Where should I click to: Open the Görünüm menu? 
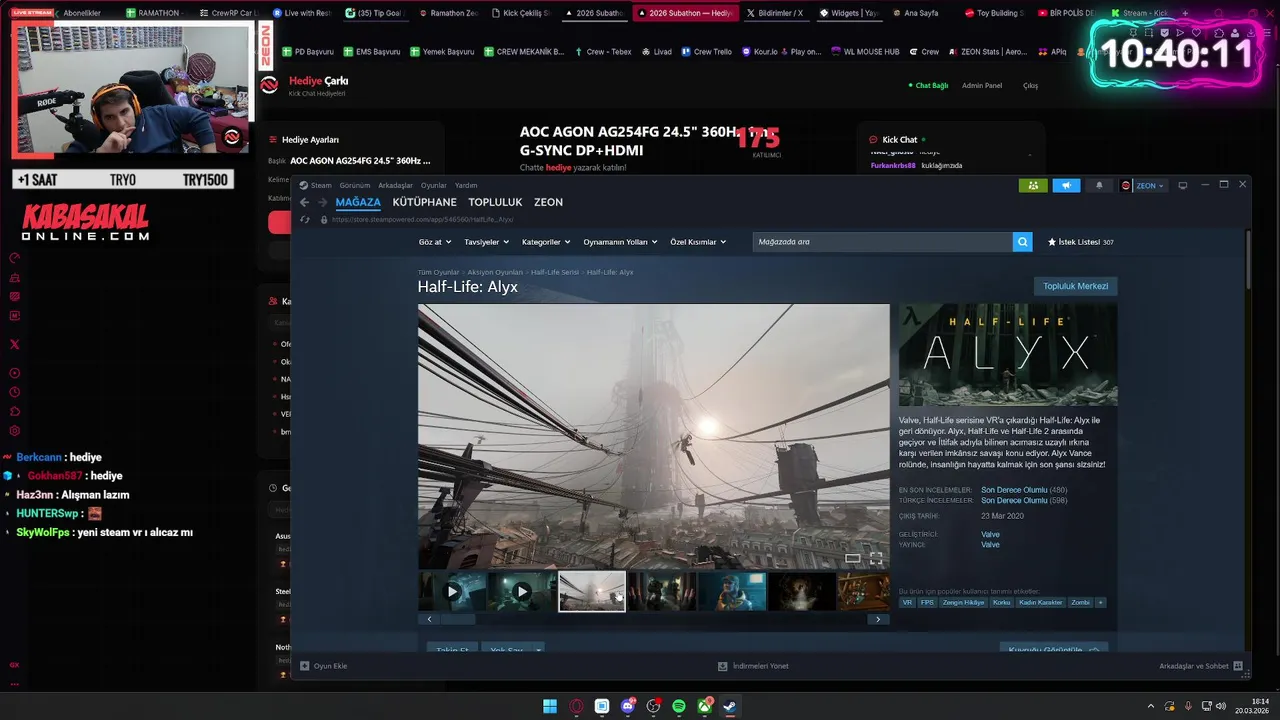click(x=355, y=185)
